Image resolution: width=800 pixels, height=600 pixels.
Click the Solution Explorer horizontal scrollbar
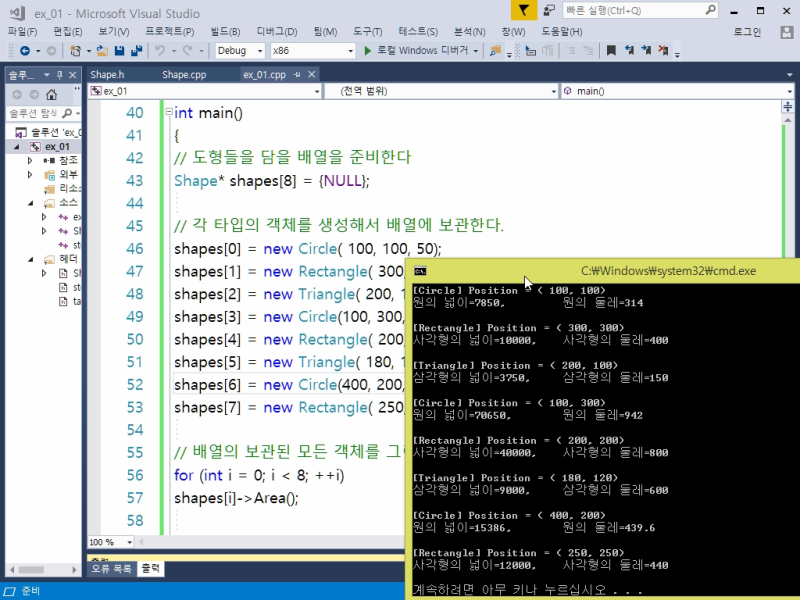pos(43,569)
